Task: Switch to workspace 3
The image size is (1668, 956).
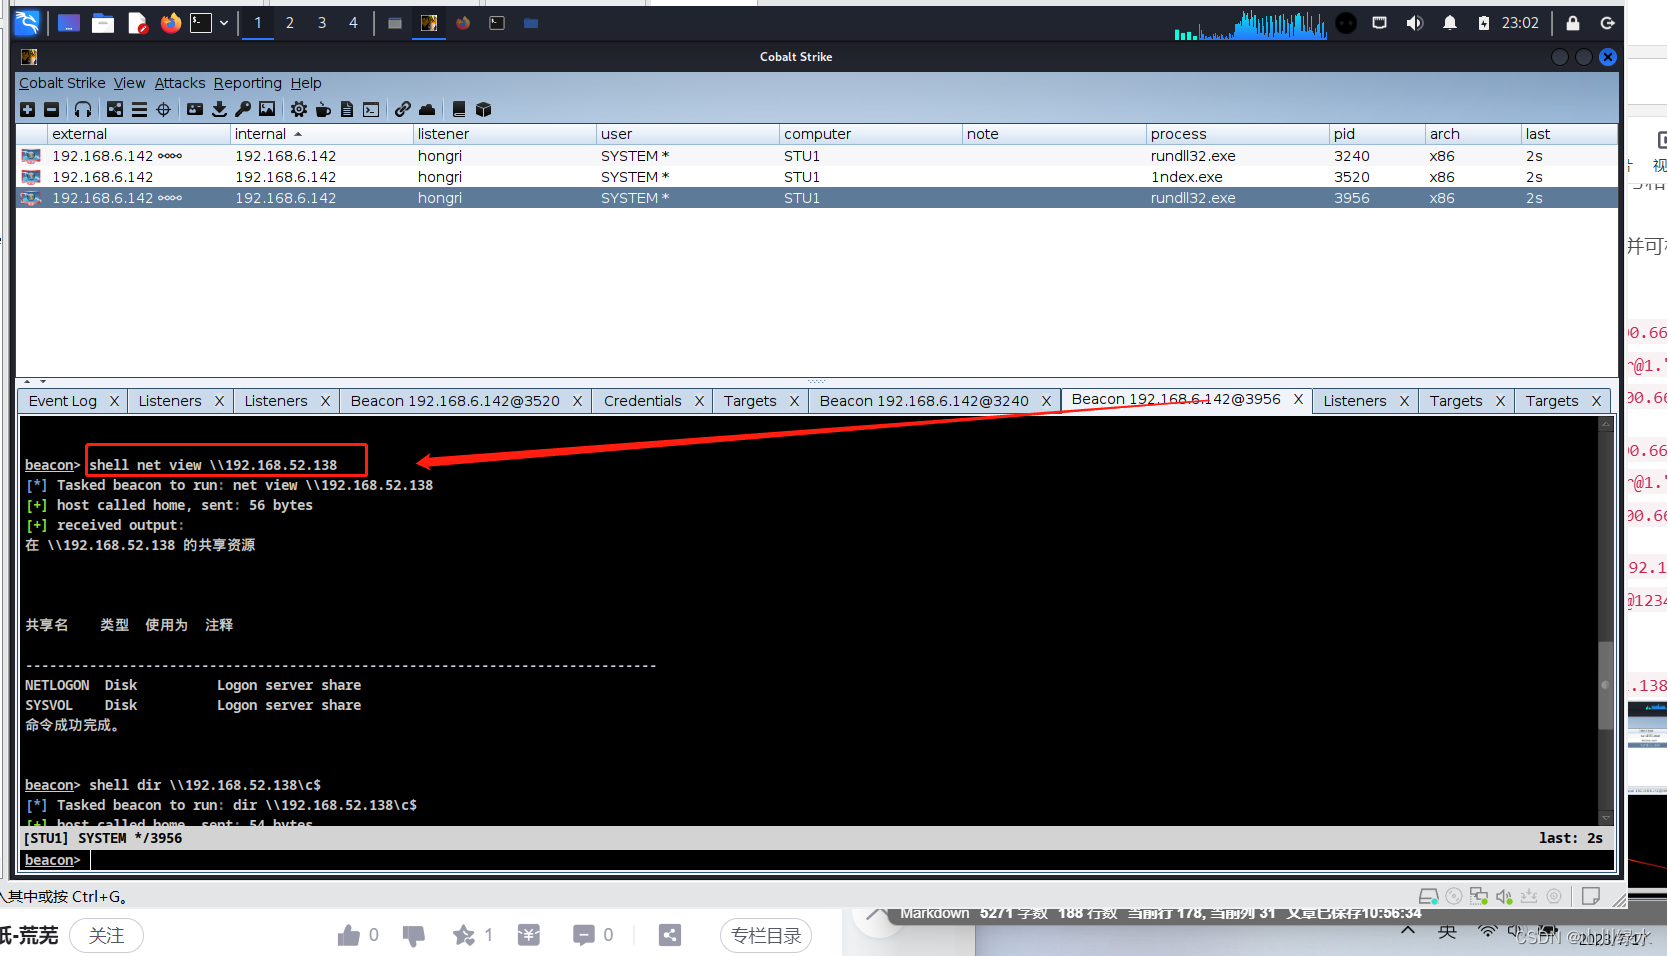Action: coord(322,23)
